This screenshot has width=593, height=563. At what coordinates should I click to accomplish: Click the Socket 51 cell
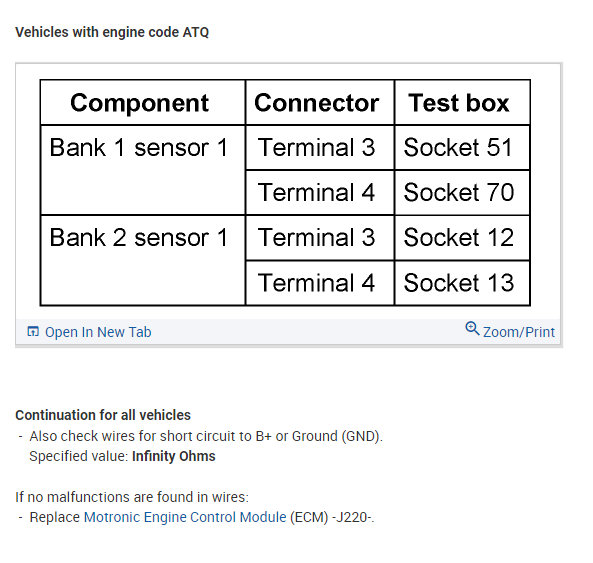point(462,147)
